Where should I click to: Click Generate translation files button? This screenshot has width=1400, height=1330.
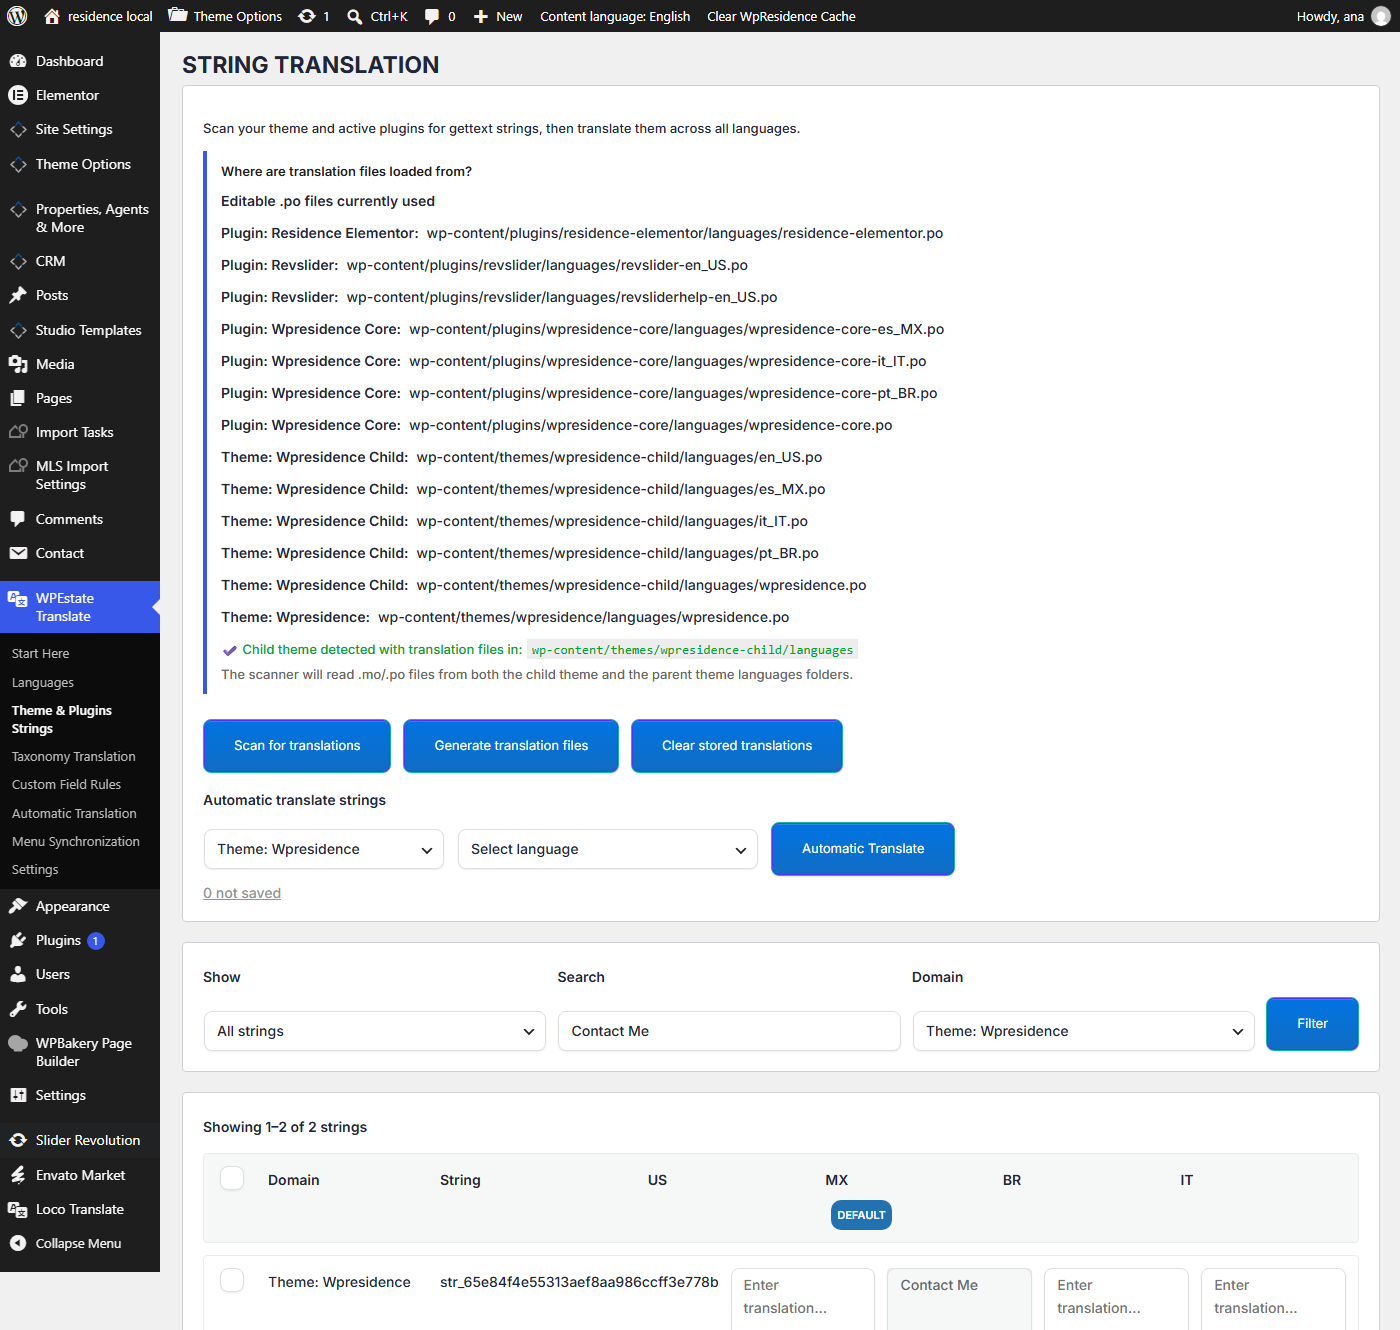(x=511, y=746)
